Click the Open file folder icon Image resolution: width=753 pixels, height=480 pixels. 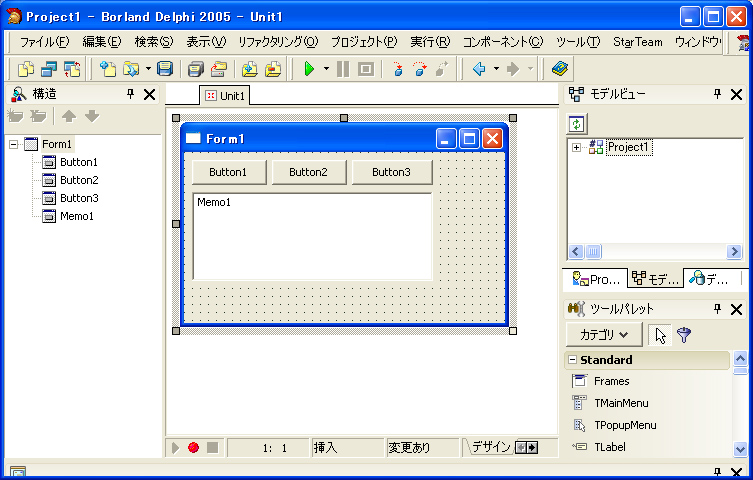[x=131, y=69]
